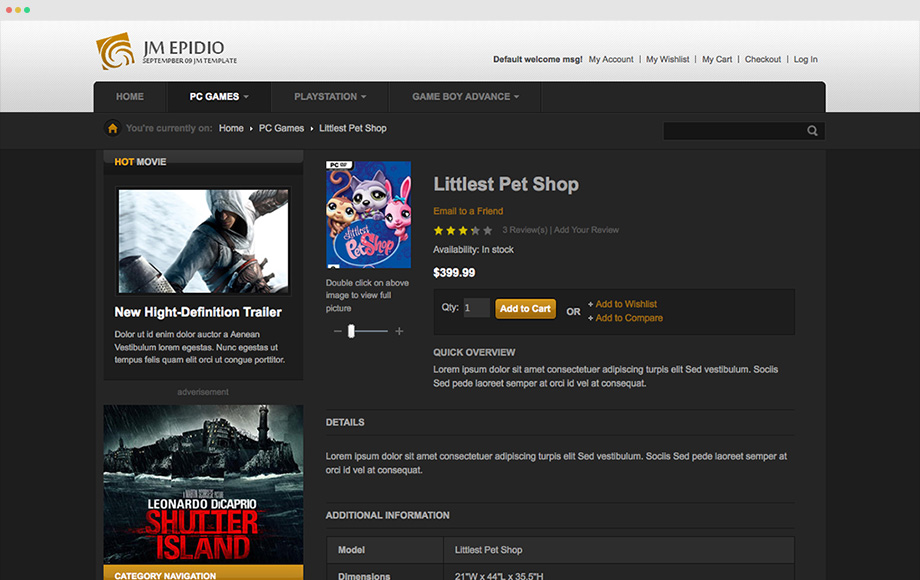Viewport: 920px width, 580px height.
Task: Click the Availability: In stock text
Action: [x=473, y=250]
